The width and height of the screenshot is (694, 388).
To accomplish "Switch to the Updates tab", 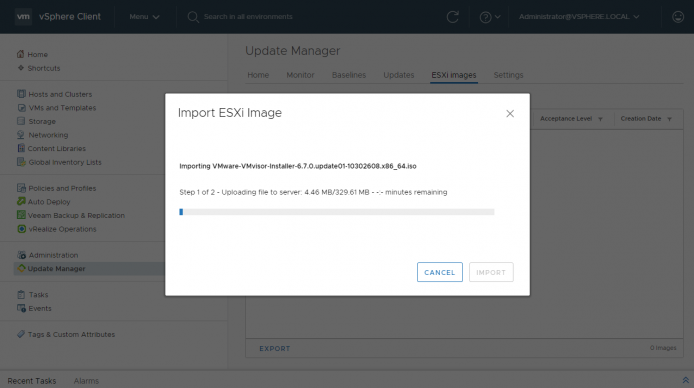I will point(399,75).
